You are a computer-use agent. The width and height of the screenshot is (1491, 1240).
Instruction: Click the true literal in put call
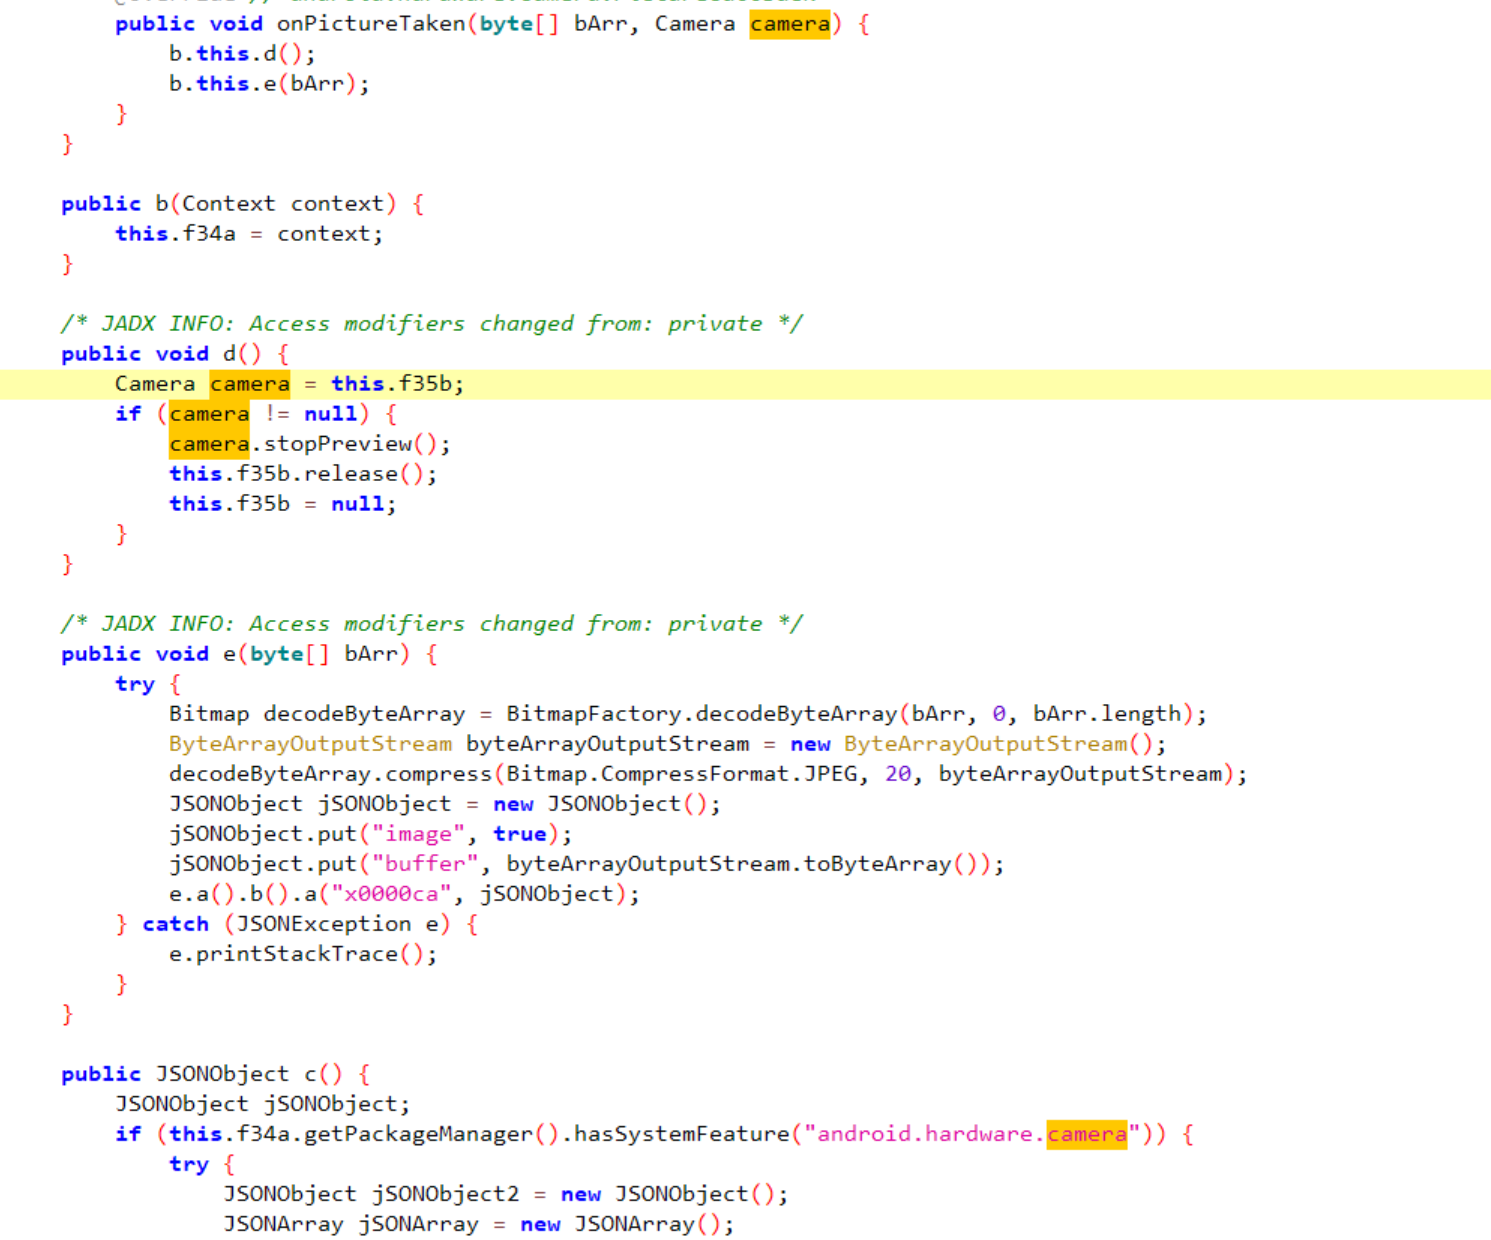click(x=520, y=834)
